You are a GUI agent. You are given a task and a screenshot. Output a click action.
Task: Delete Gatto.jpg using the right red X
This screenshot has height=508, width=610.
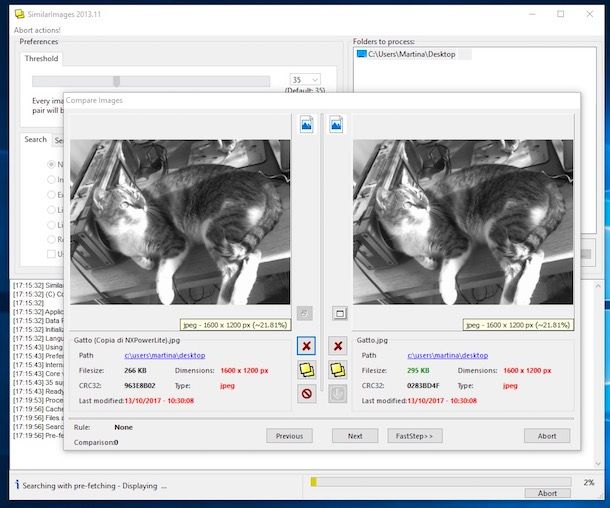tap(338, 346)
